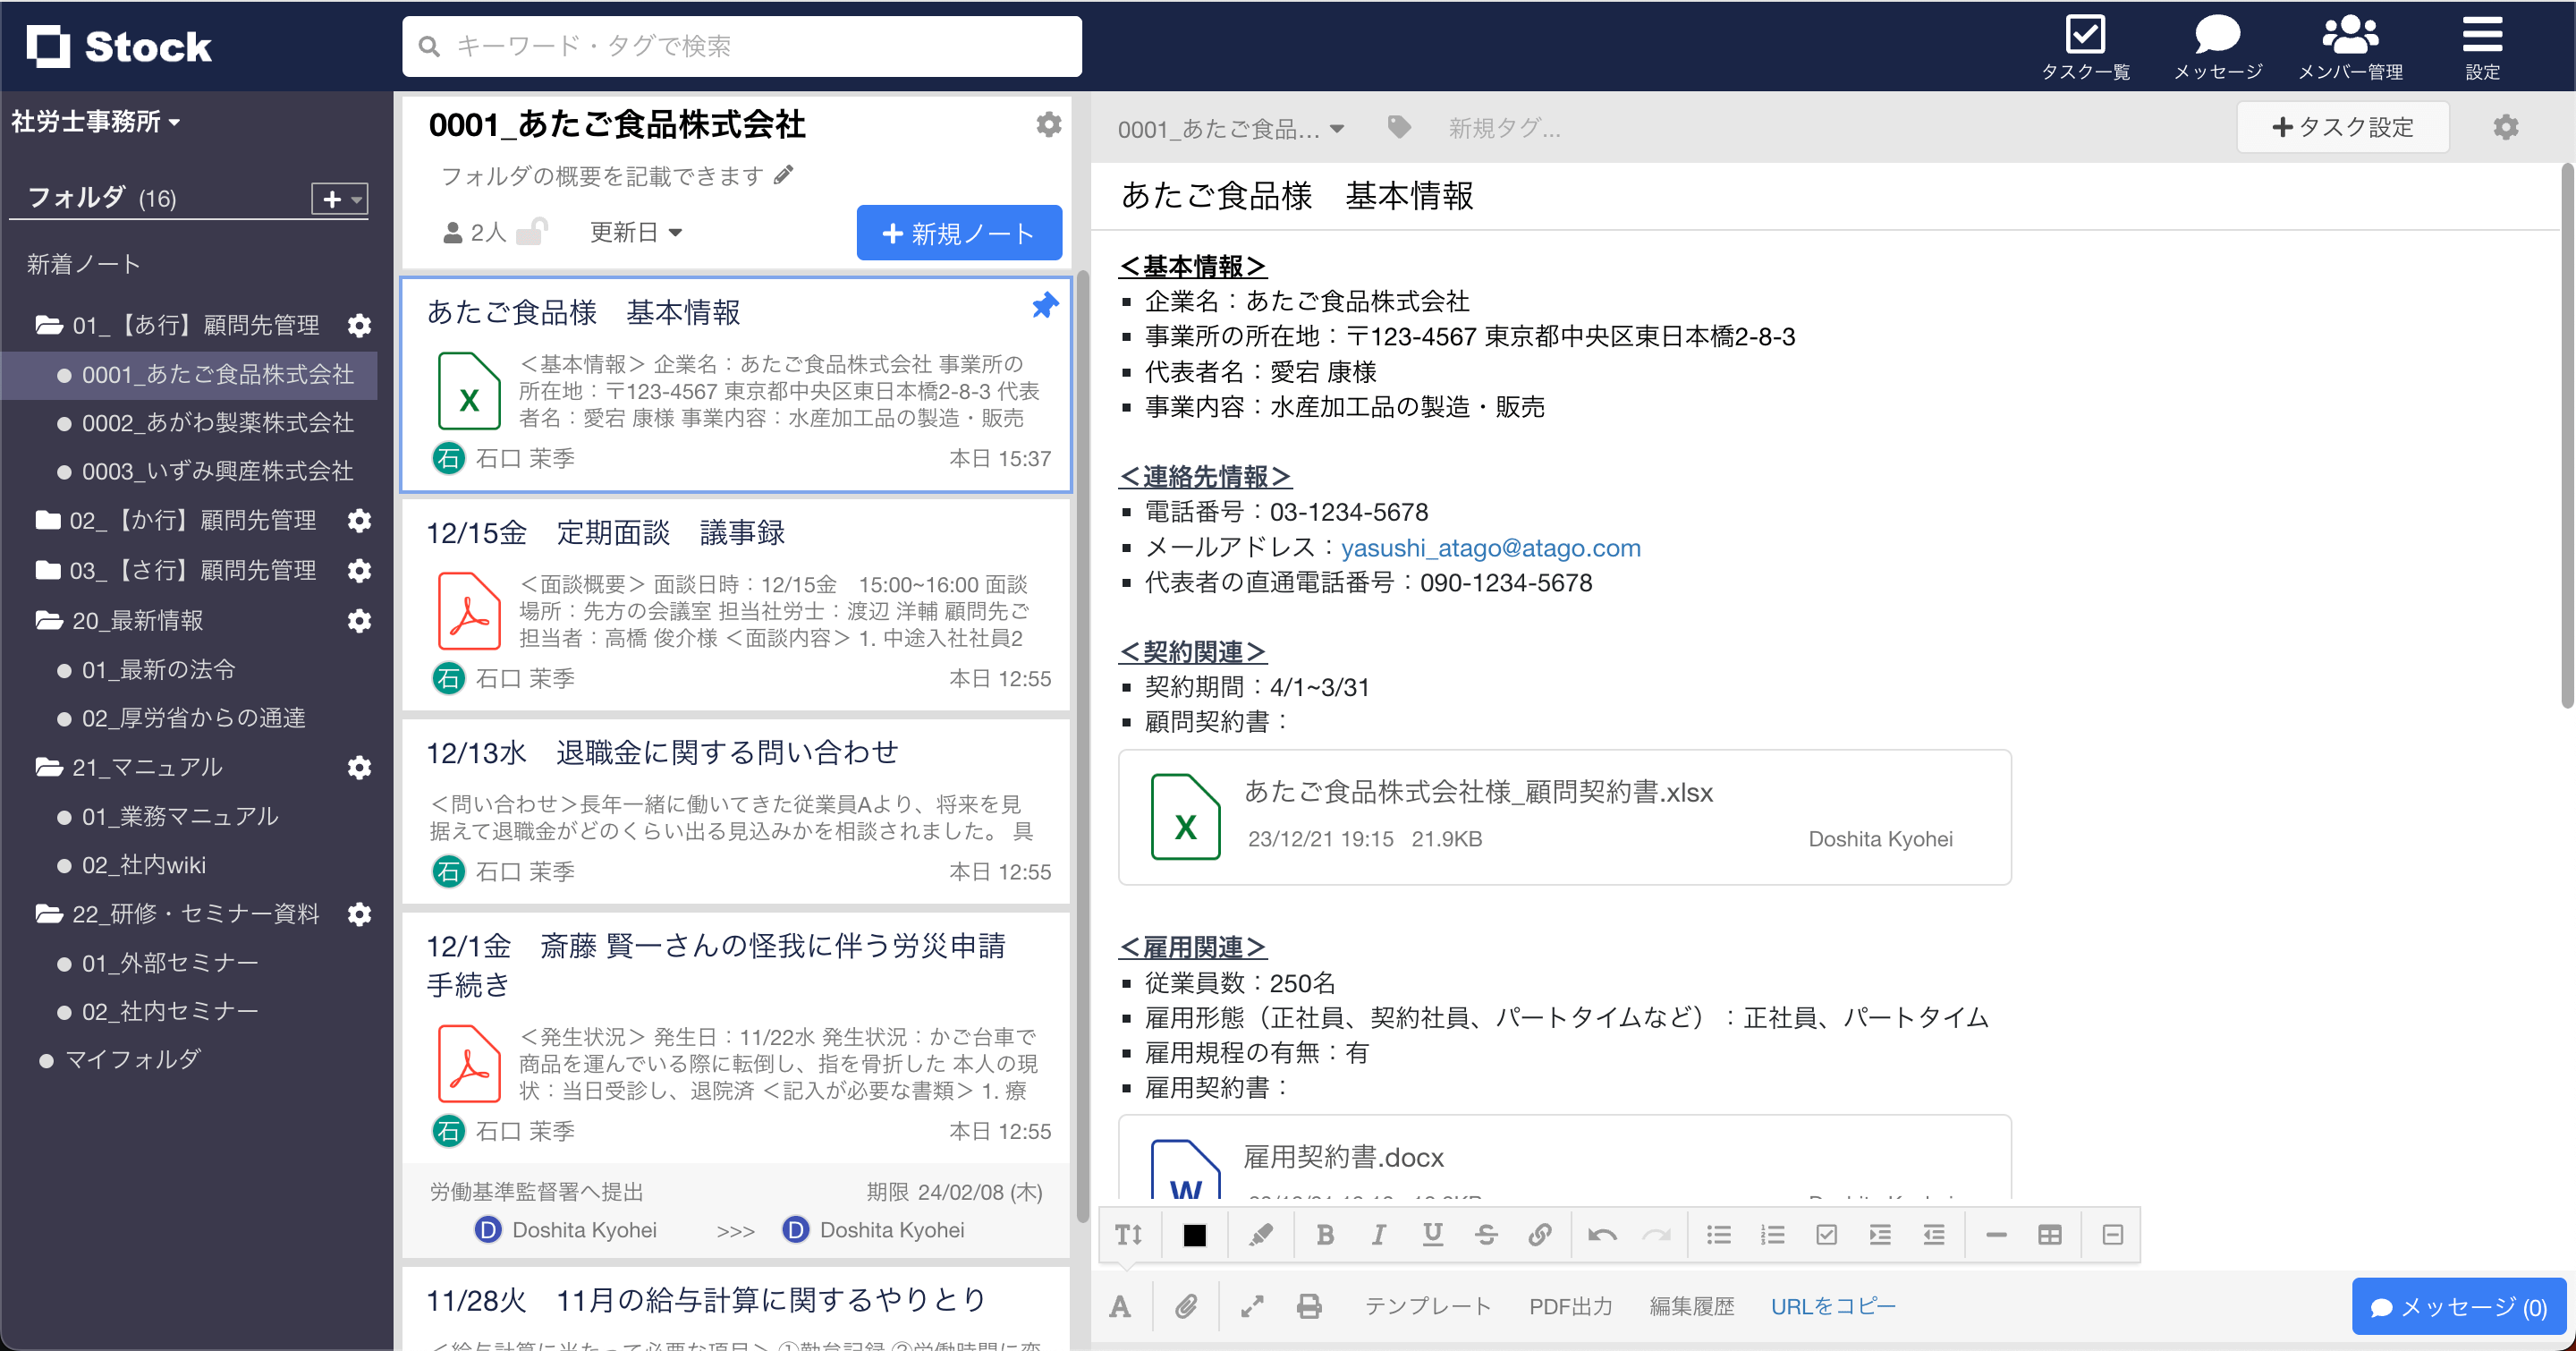This screenshot has width=2576, height=1351.
Task: Click the print icon in the bottom toolbar
Action: tap(1309, 1305)
